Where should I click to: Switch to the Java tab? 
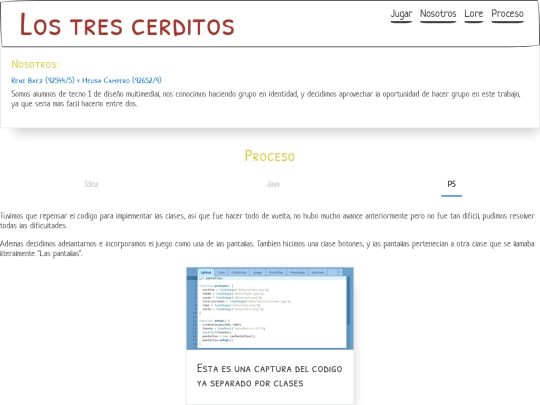click(x=272, y=184)
